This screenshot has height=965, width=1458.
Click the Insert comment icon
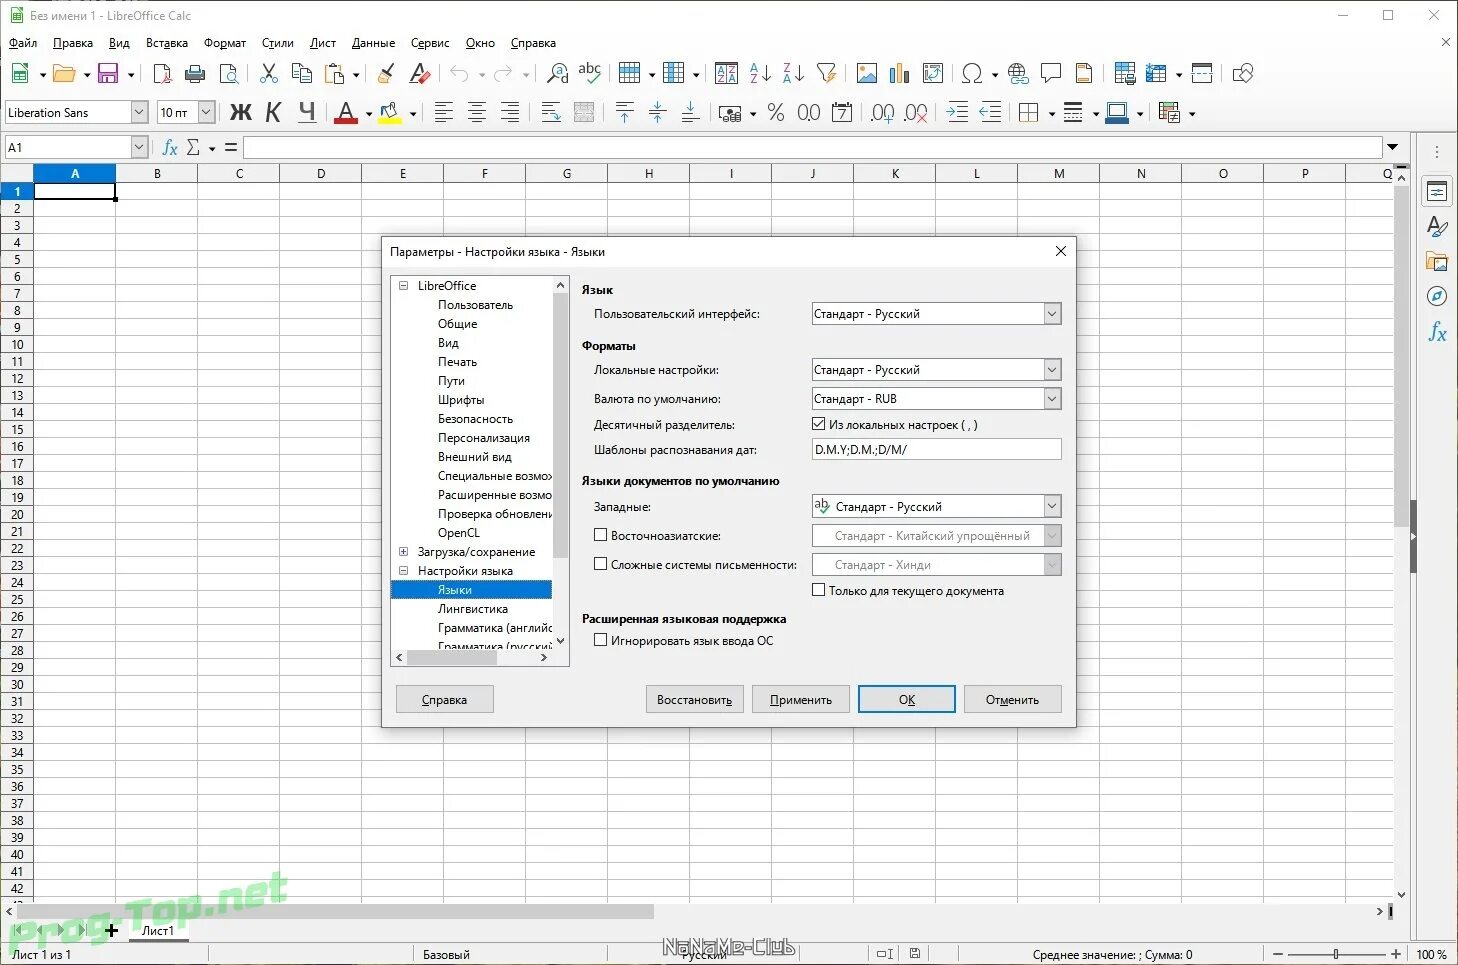coord(1051,73)
